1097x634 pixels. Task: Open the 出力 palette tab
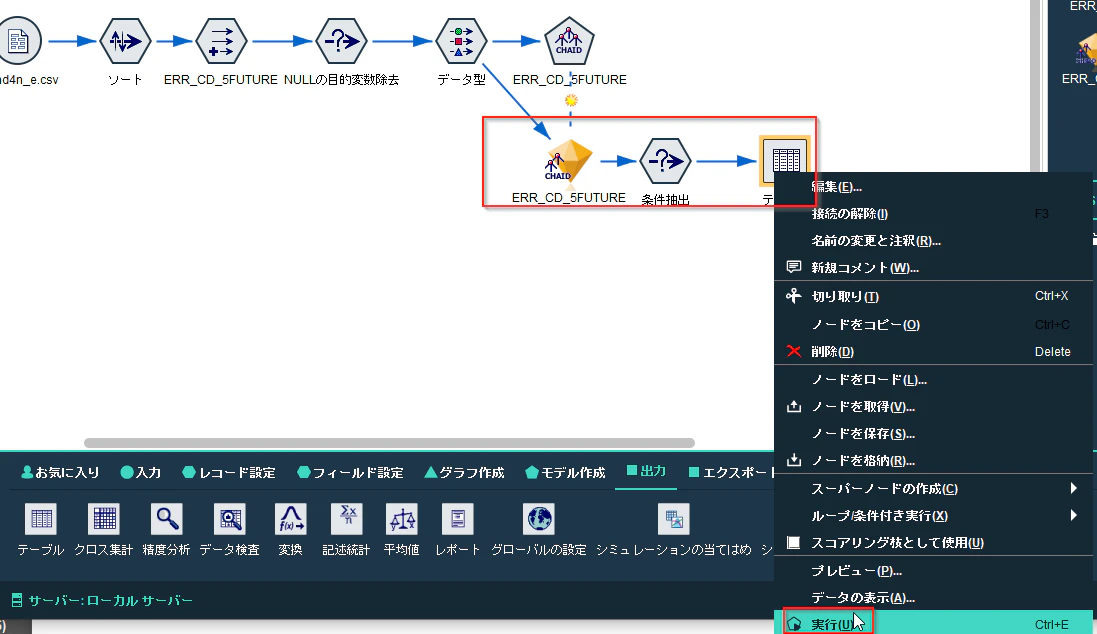(646, 471)
